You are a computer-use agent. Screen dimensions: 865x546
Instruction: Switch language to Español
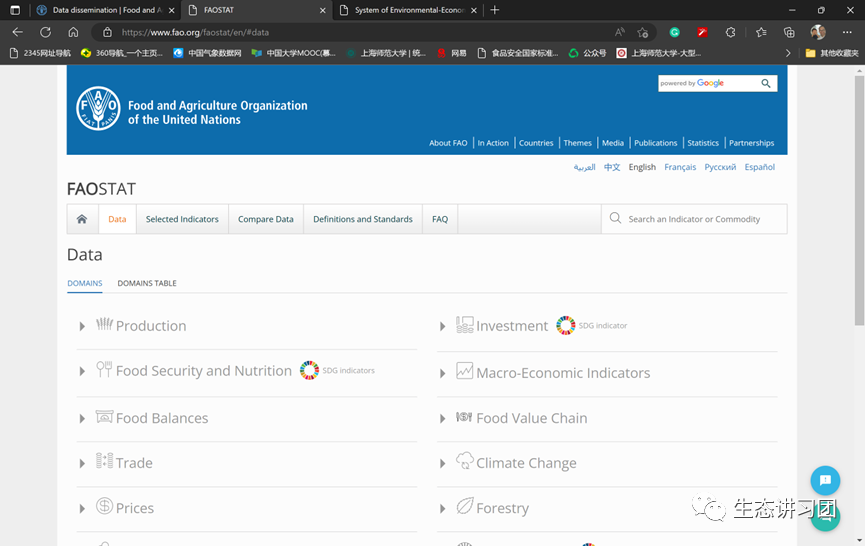click(760, 167)
